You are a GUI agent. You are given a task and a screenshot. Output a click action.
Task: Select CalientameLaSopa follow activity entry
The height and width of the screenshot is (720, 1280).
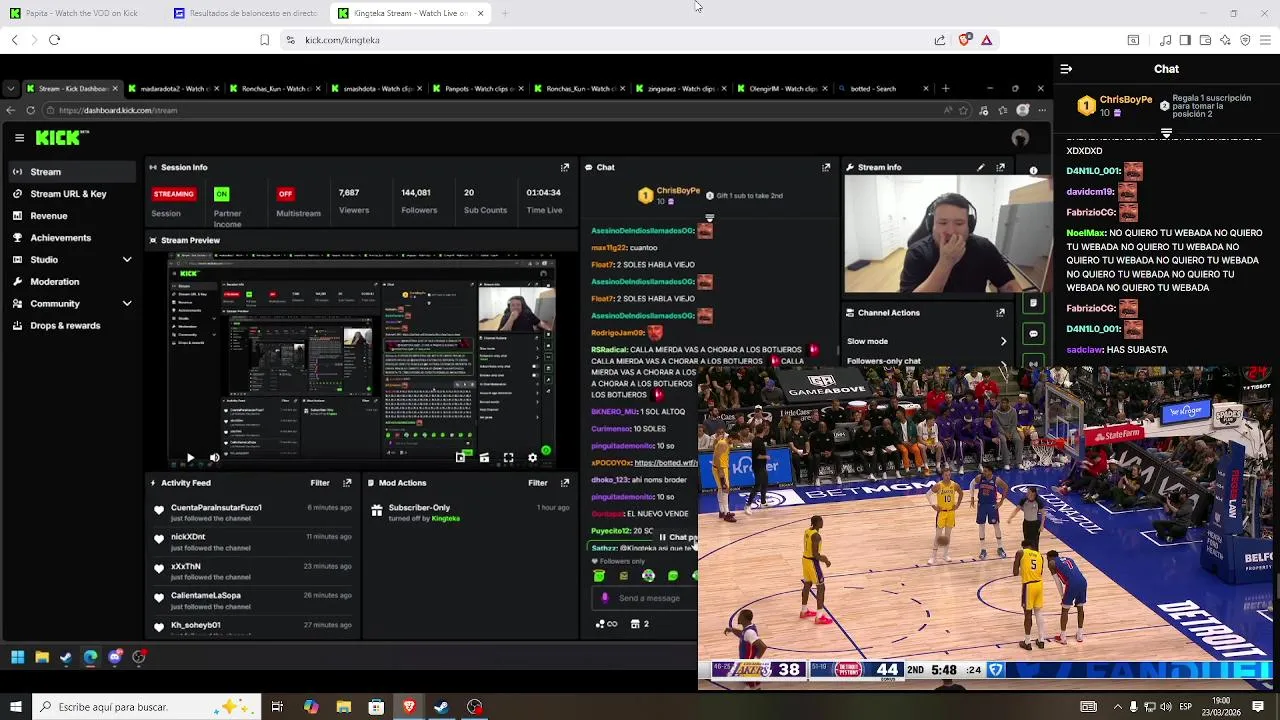251,600
